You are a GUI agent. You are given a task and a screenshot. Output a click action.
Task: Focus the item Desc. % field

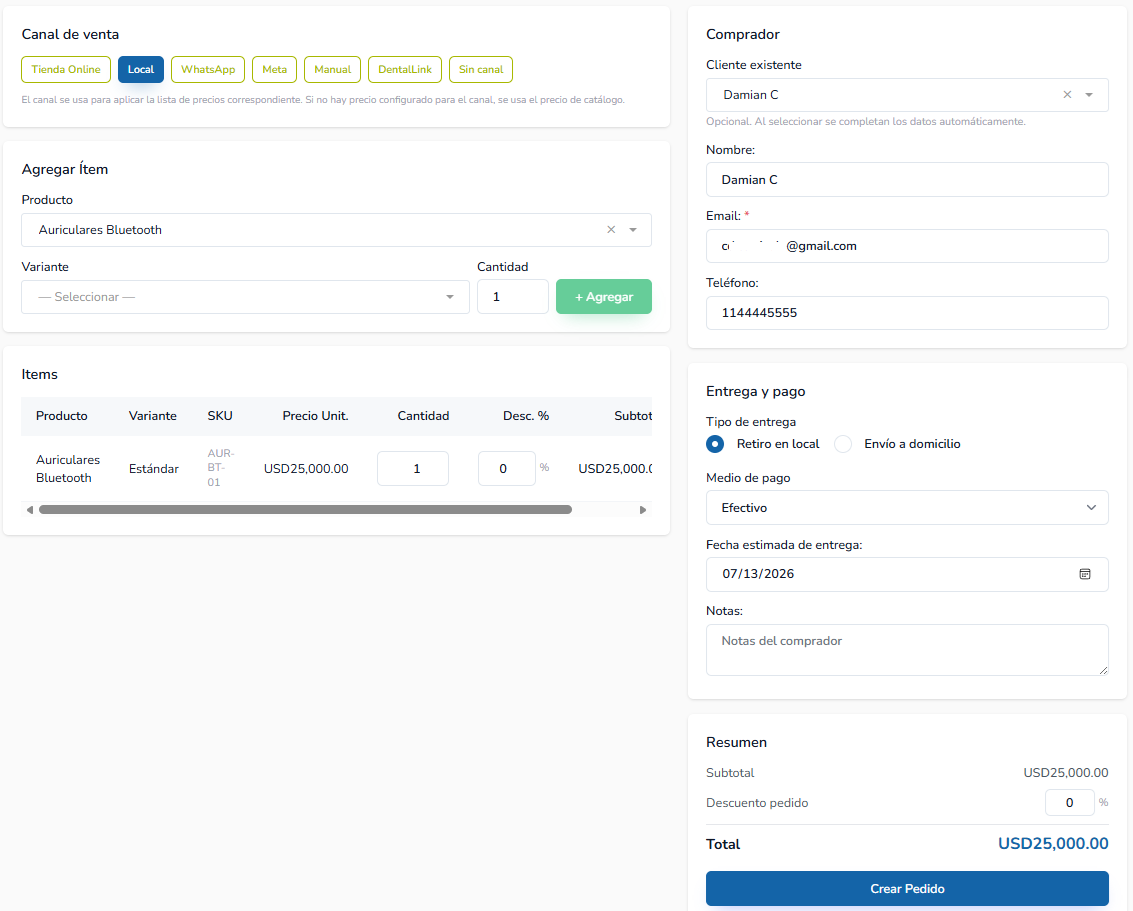pyautogui.click(x=507, y=469)
